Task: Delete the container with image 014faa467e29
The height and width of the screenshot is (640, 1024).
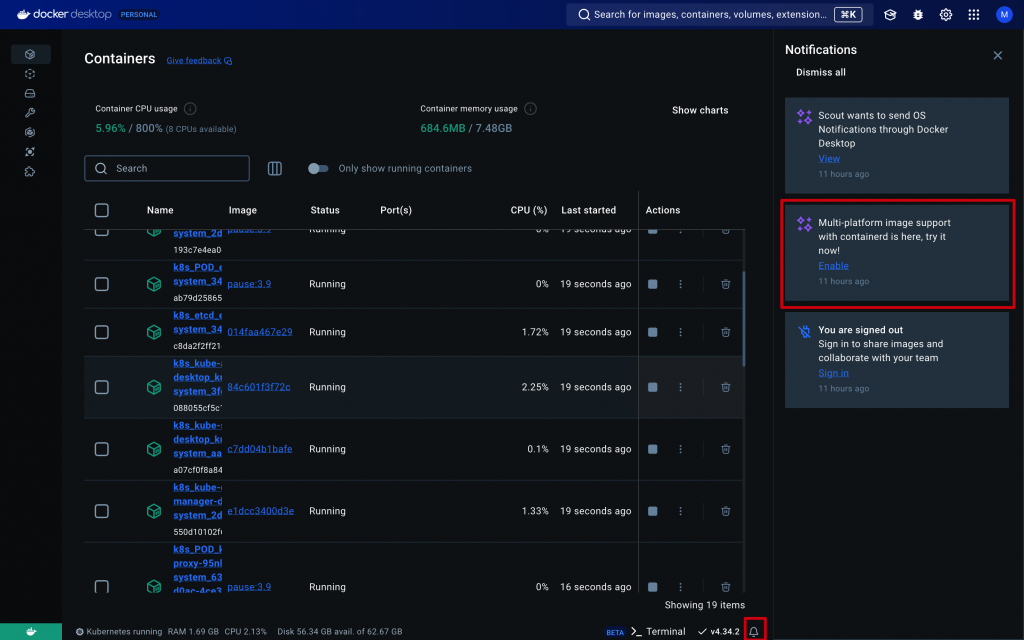Action: click(726, 332)
